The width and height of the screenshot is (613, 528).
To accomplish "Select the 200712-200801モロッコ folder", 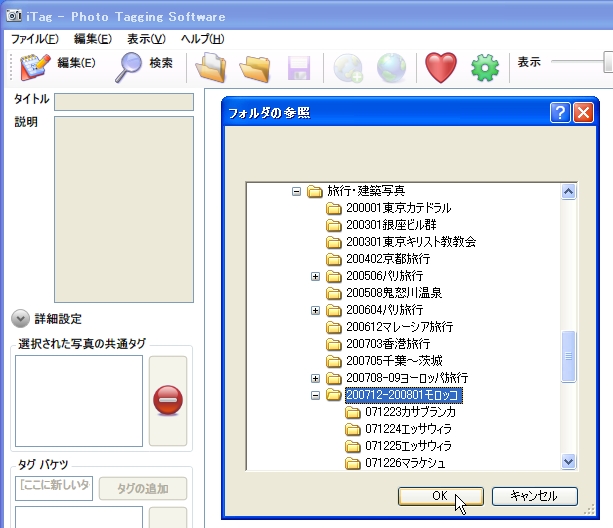I will pyautogui.click(x=404, y=395).
